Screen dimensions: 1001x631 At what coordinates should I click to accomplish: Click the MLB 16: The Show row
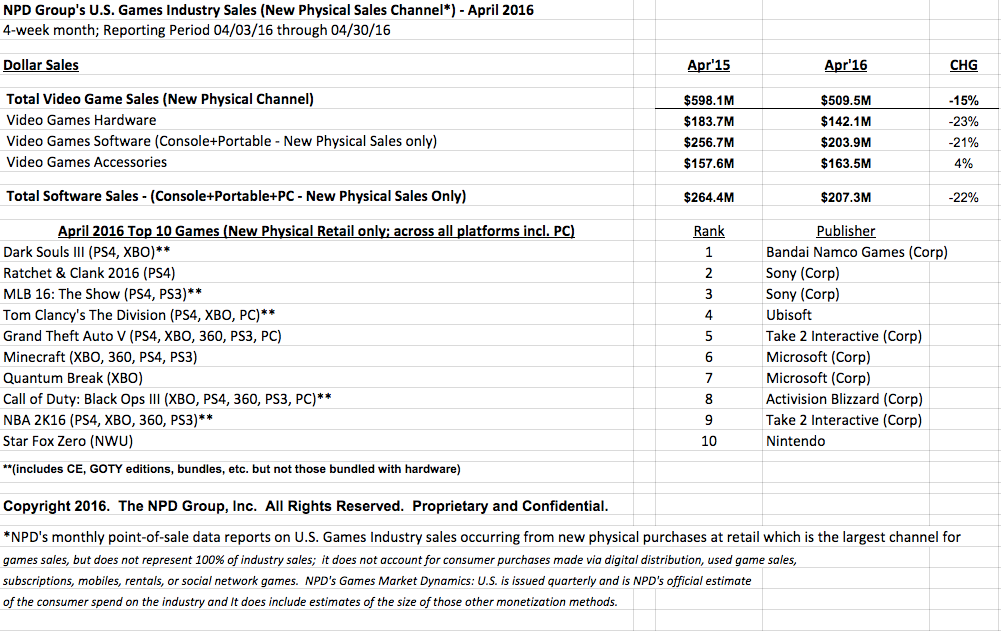pos(102,294)
